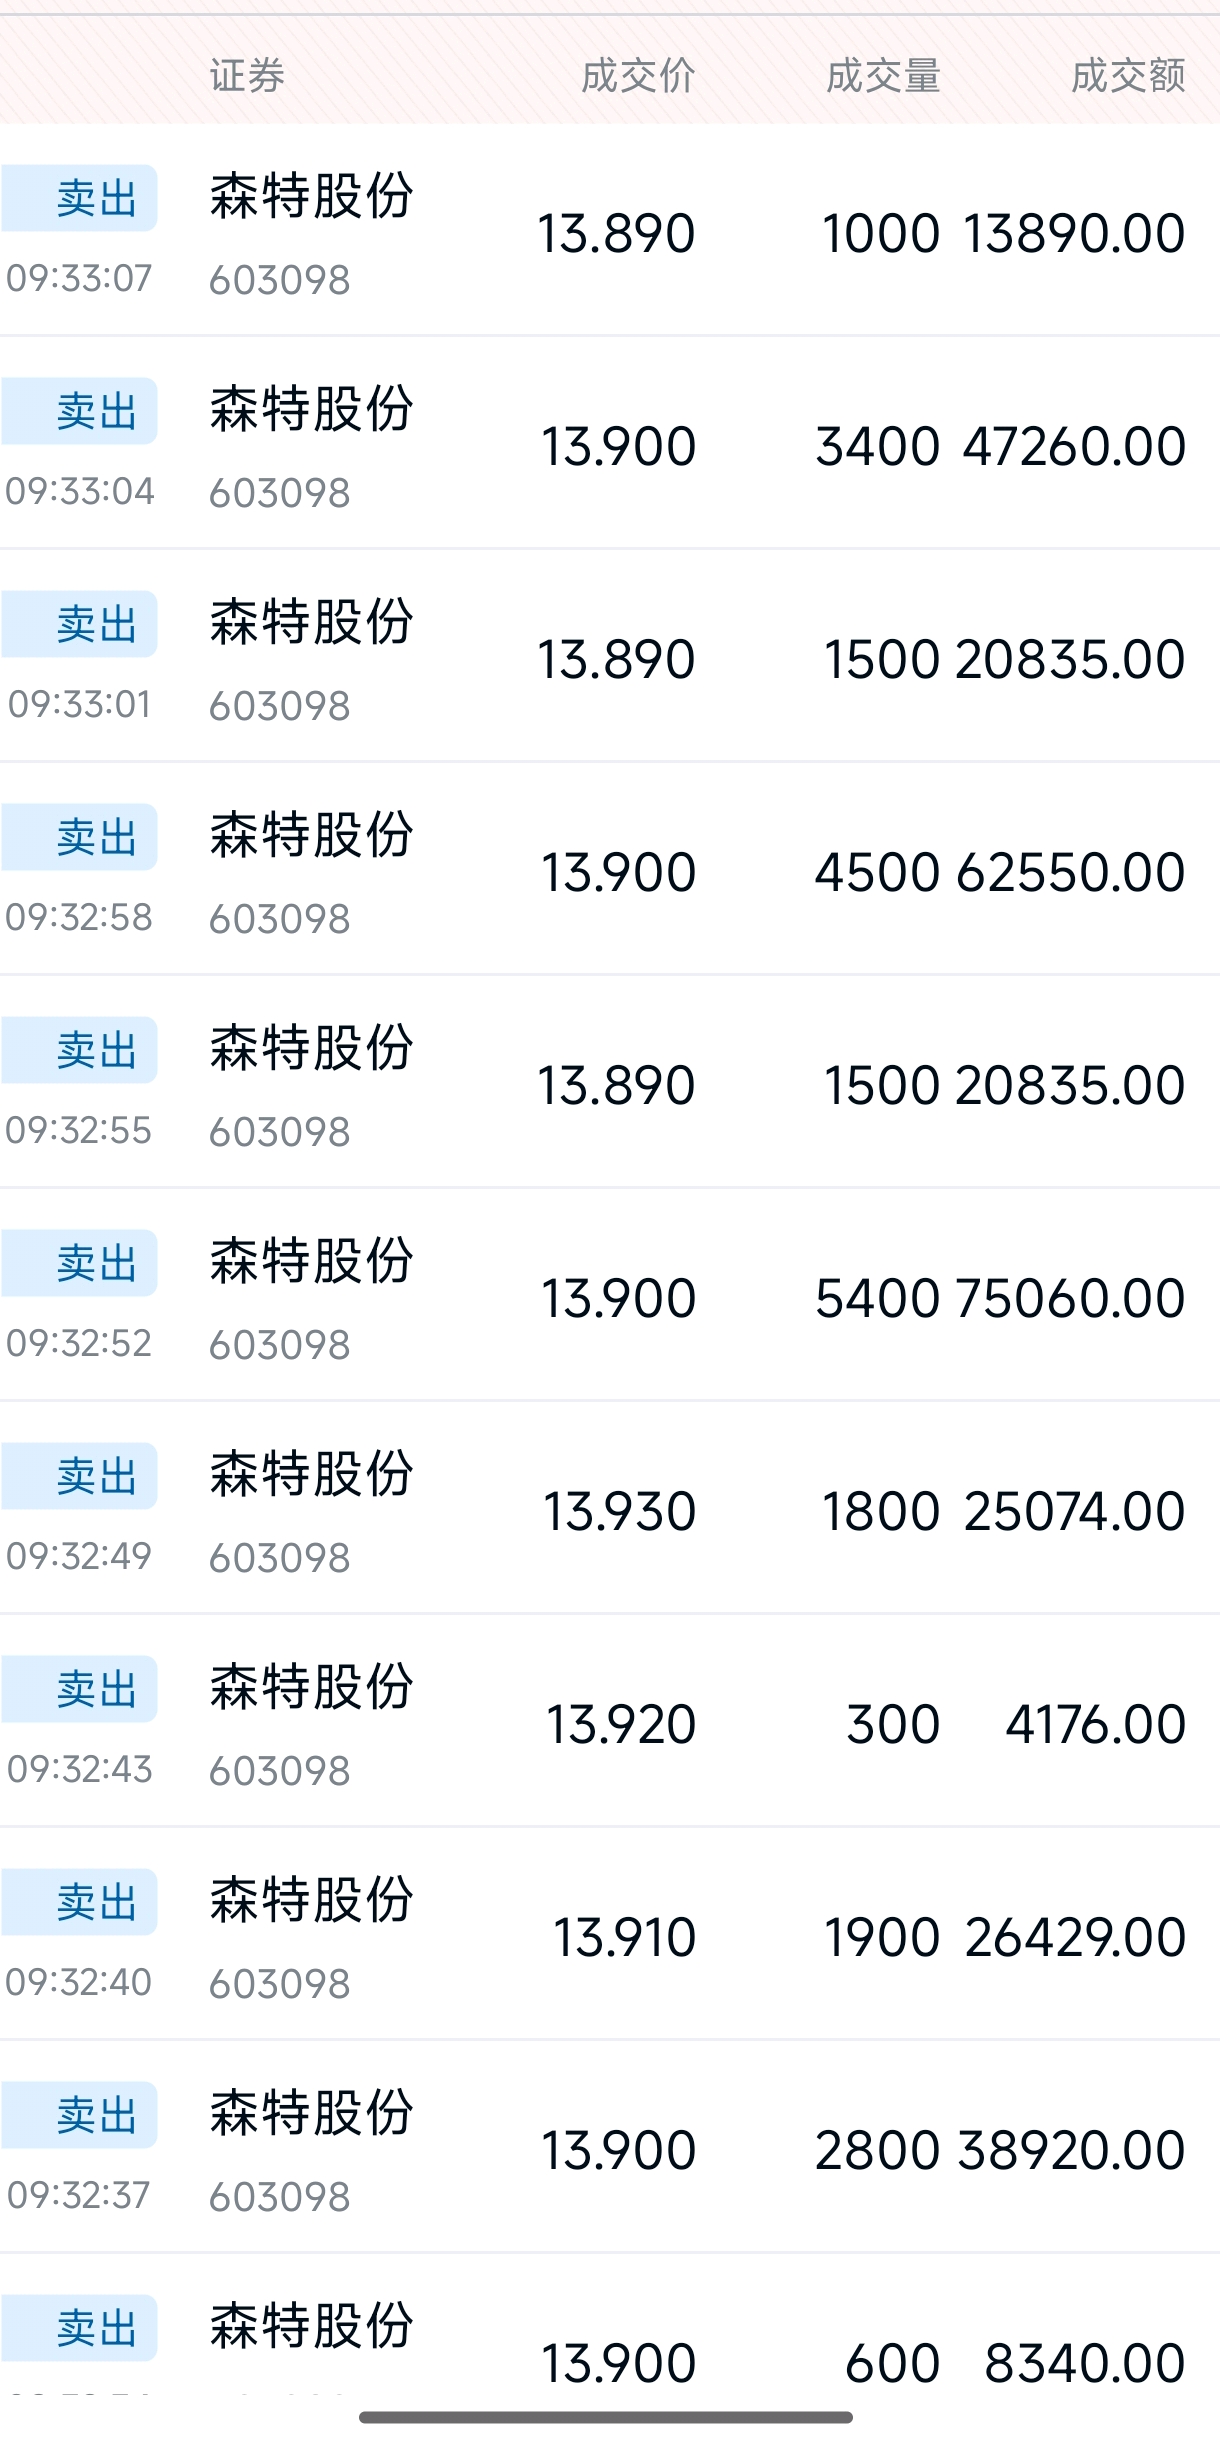Open the 森特股份 entry at 09:32:37
This screenshot has width=1220, height=2447.
pos(311,2113)
